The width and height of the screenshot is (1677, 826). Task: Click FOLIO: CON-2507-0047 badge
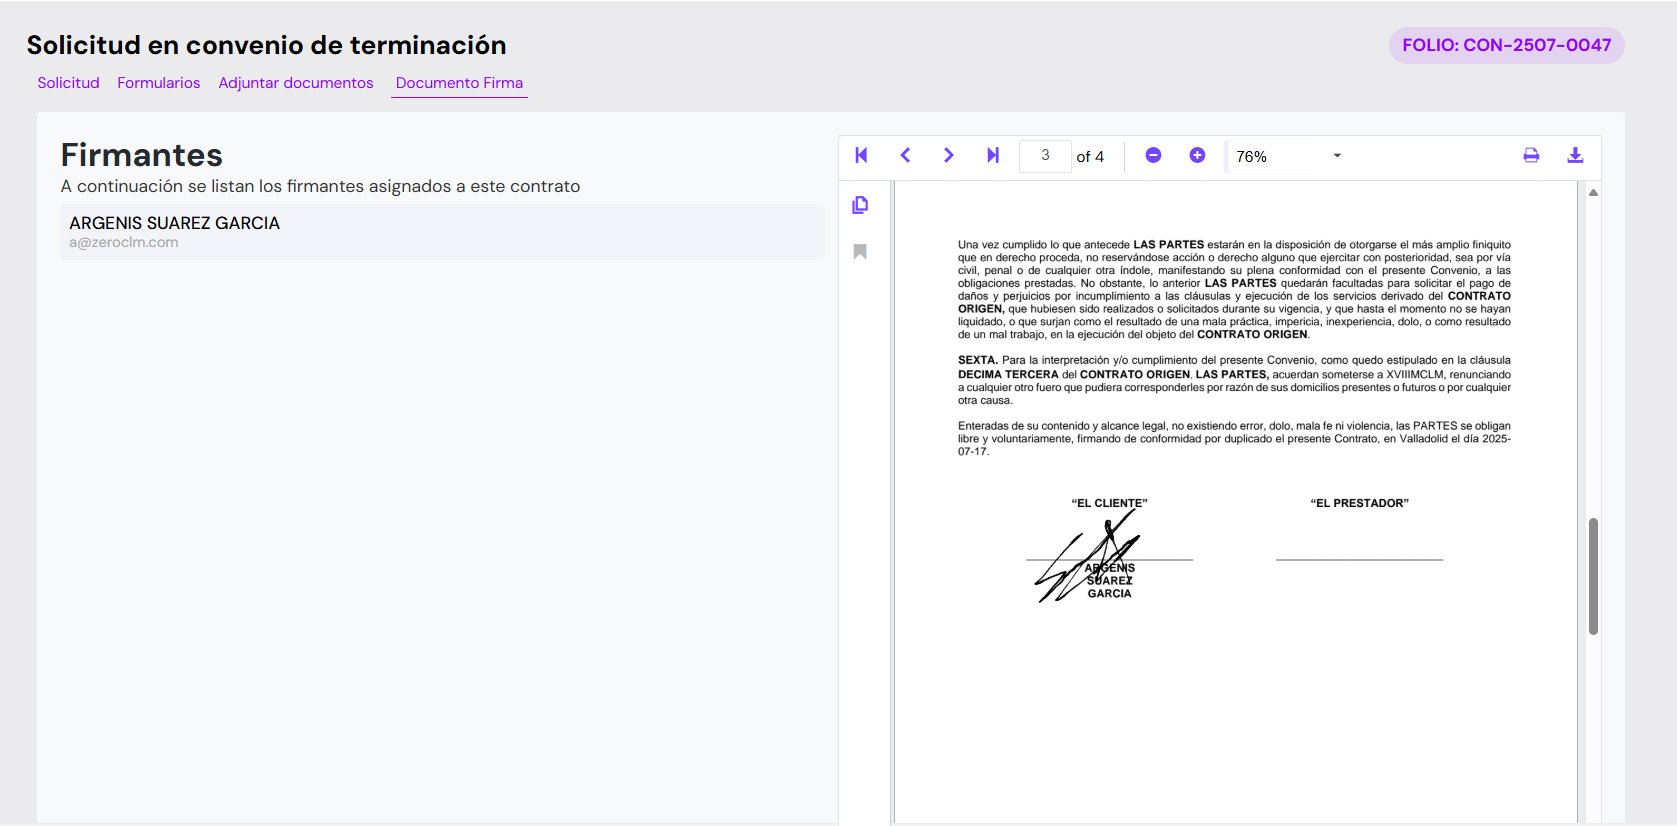(1507, 45)
